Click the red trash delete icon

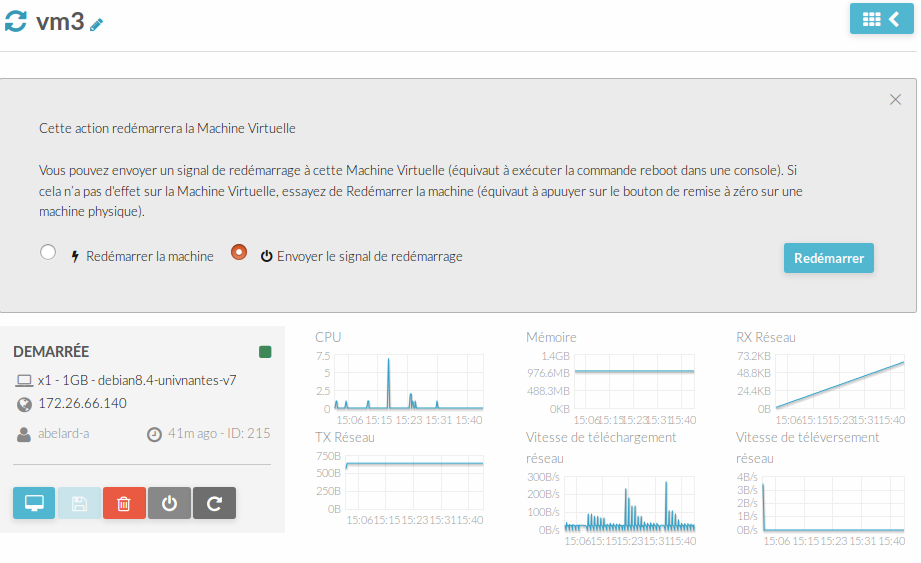[x=124, y=503]
